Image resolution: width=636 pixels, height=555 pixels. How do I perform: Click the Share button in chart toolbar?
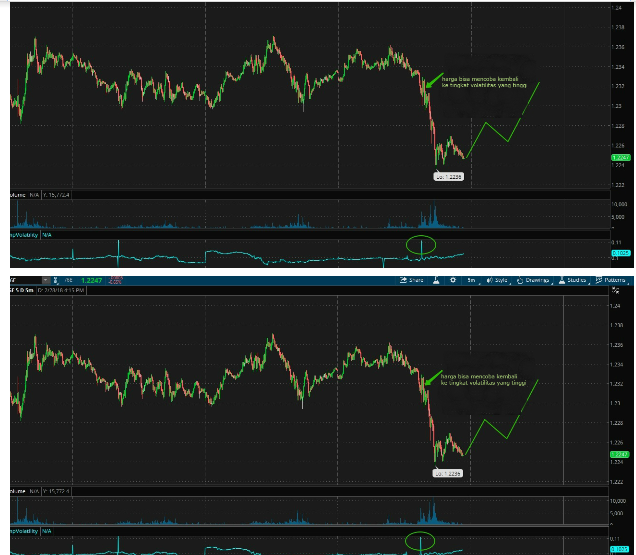coord(414,281)
